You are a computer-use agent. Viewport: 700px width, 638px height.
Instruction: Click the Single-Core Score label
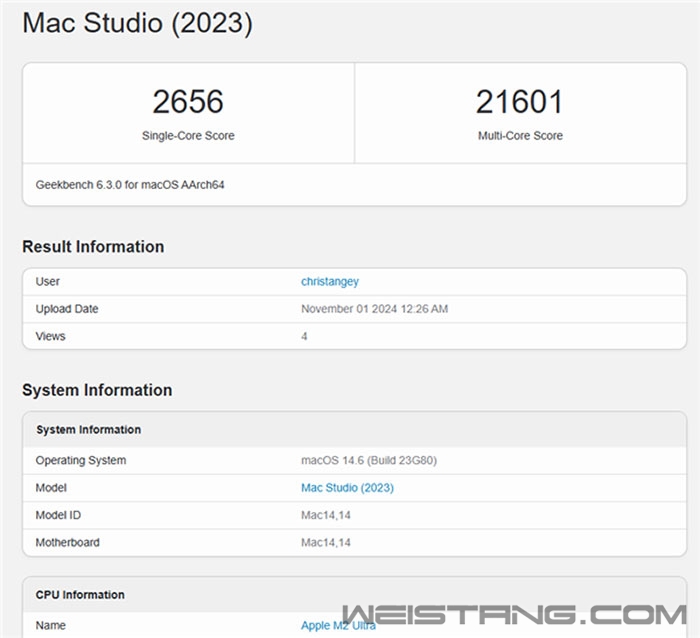click(x=188, y=136)
